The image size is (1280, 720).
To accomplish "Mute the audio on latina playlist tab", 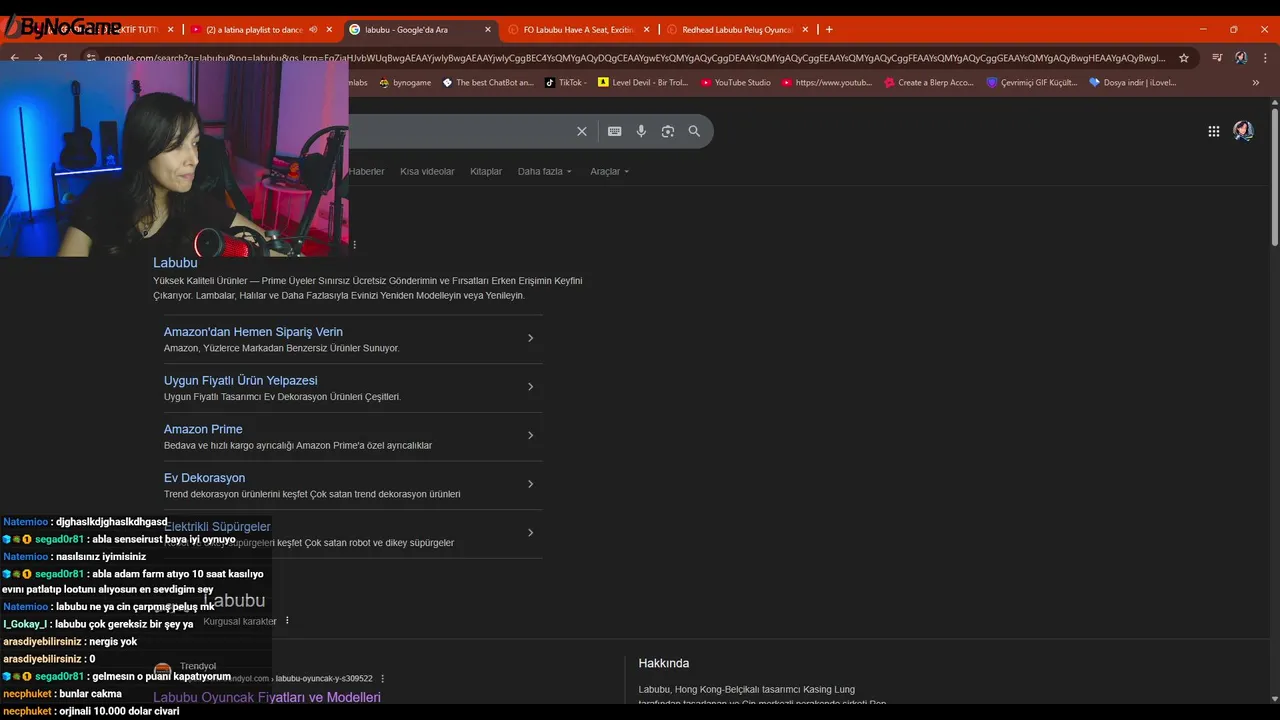I will (313, 30).
